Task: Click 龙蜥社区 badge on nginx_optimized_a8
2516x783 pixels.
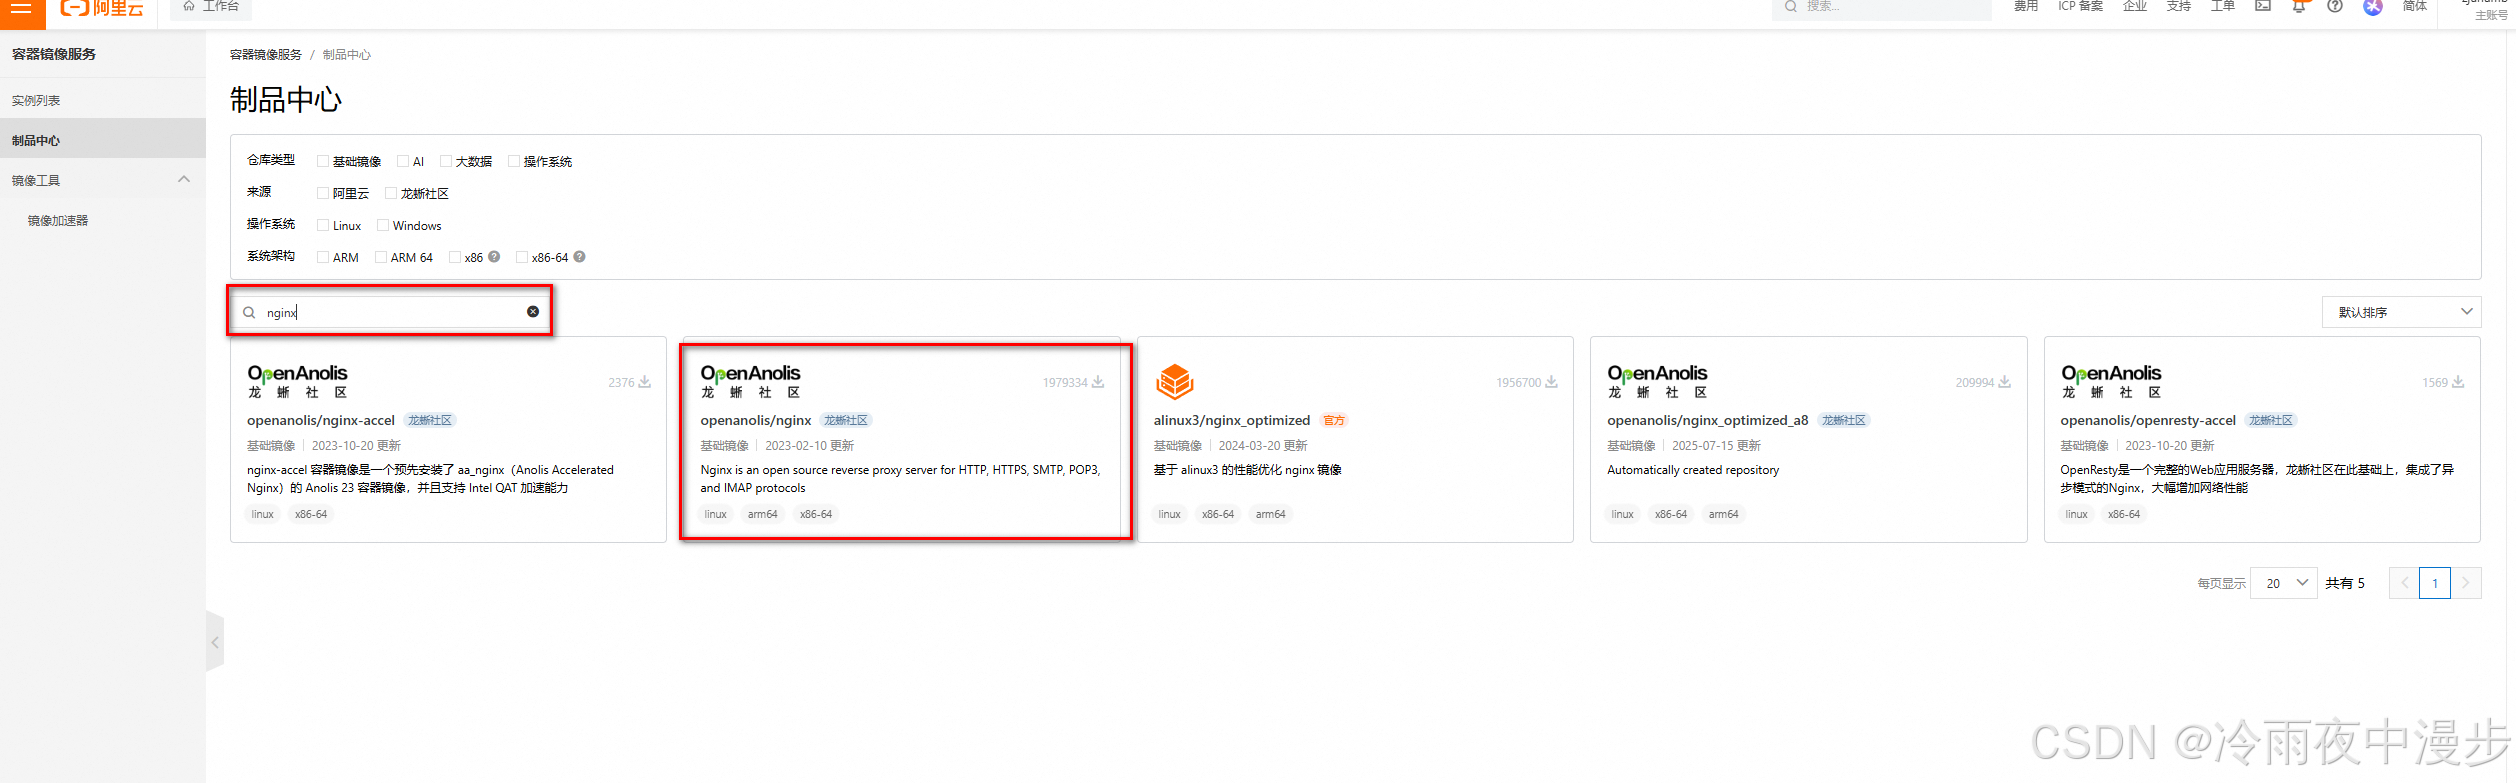Action: coord(1844,421)
